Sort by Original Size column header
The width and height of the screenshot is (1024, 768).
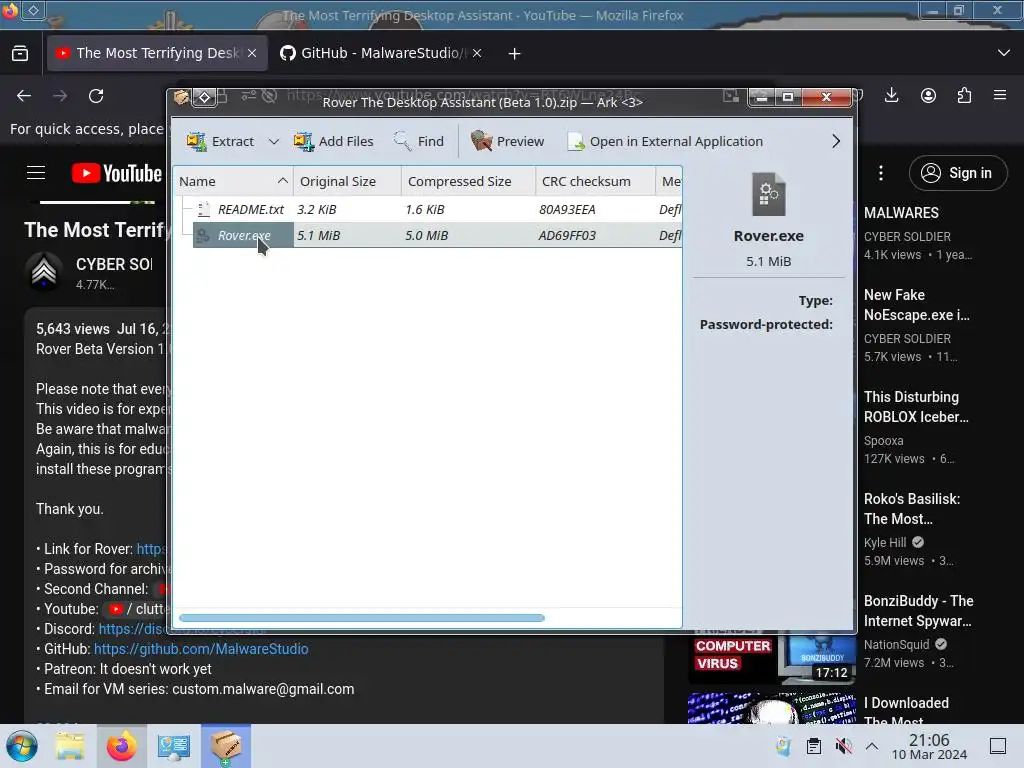coord(347,182)
